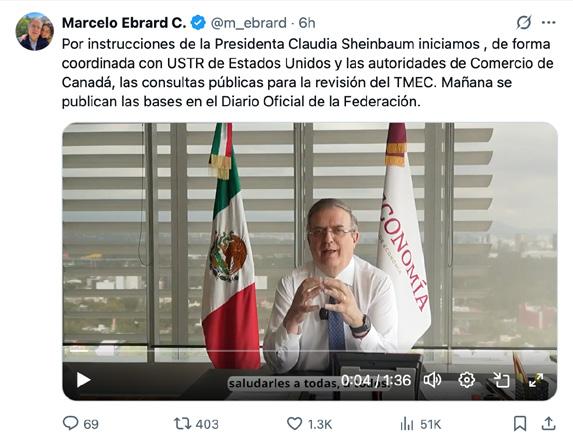Mute the video volume speaker
The width and height of the screenshot is (573, 443).
coord(432,380)
